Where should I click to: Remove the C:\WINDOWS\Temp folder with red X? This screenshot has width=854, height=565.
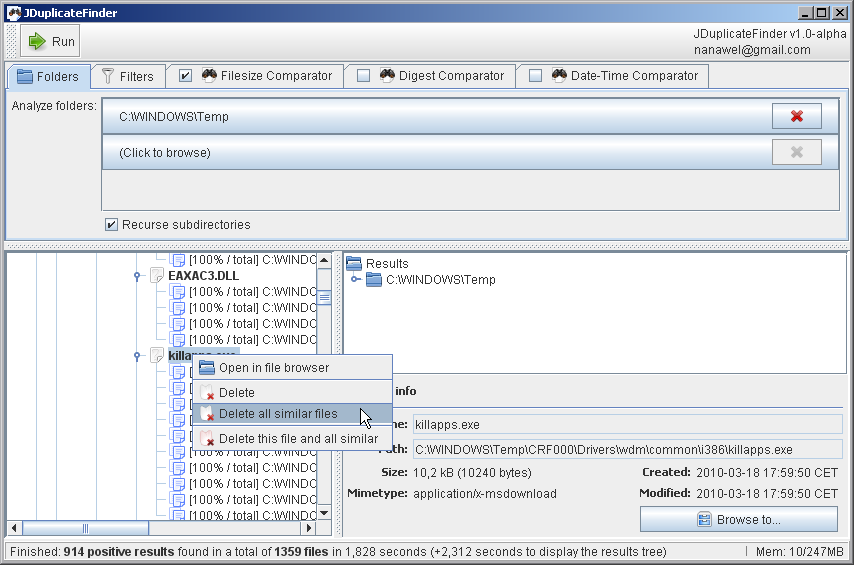tap(796, 116)
